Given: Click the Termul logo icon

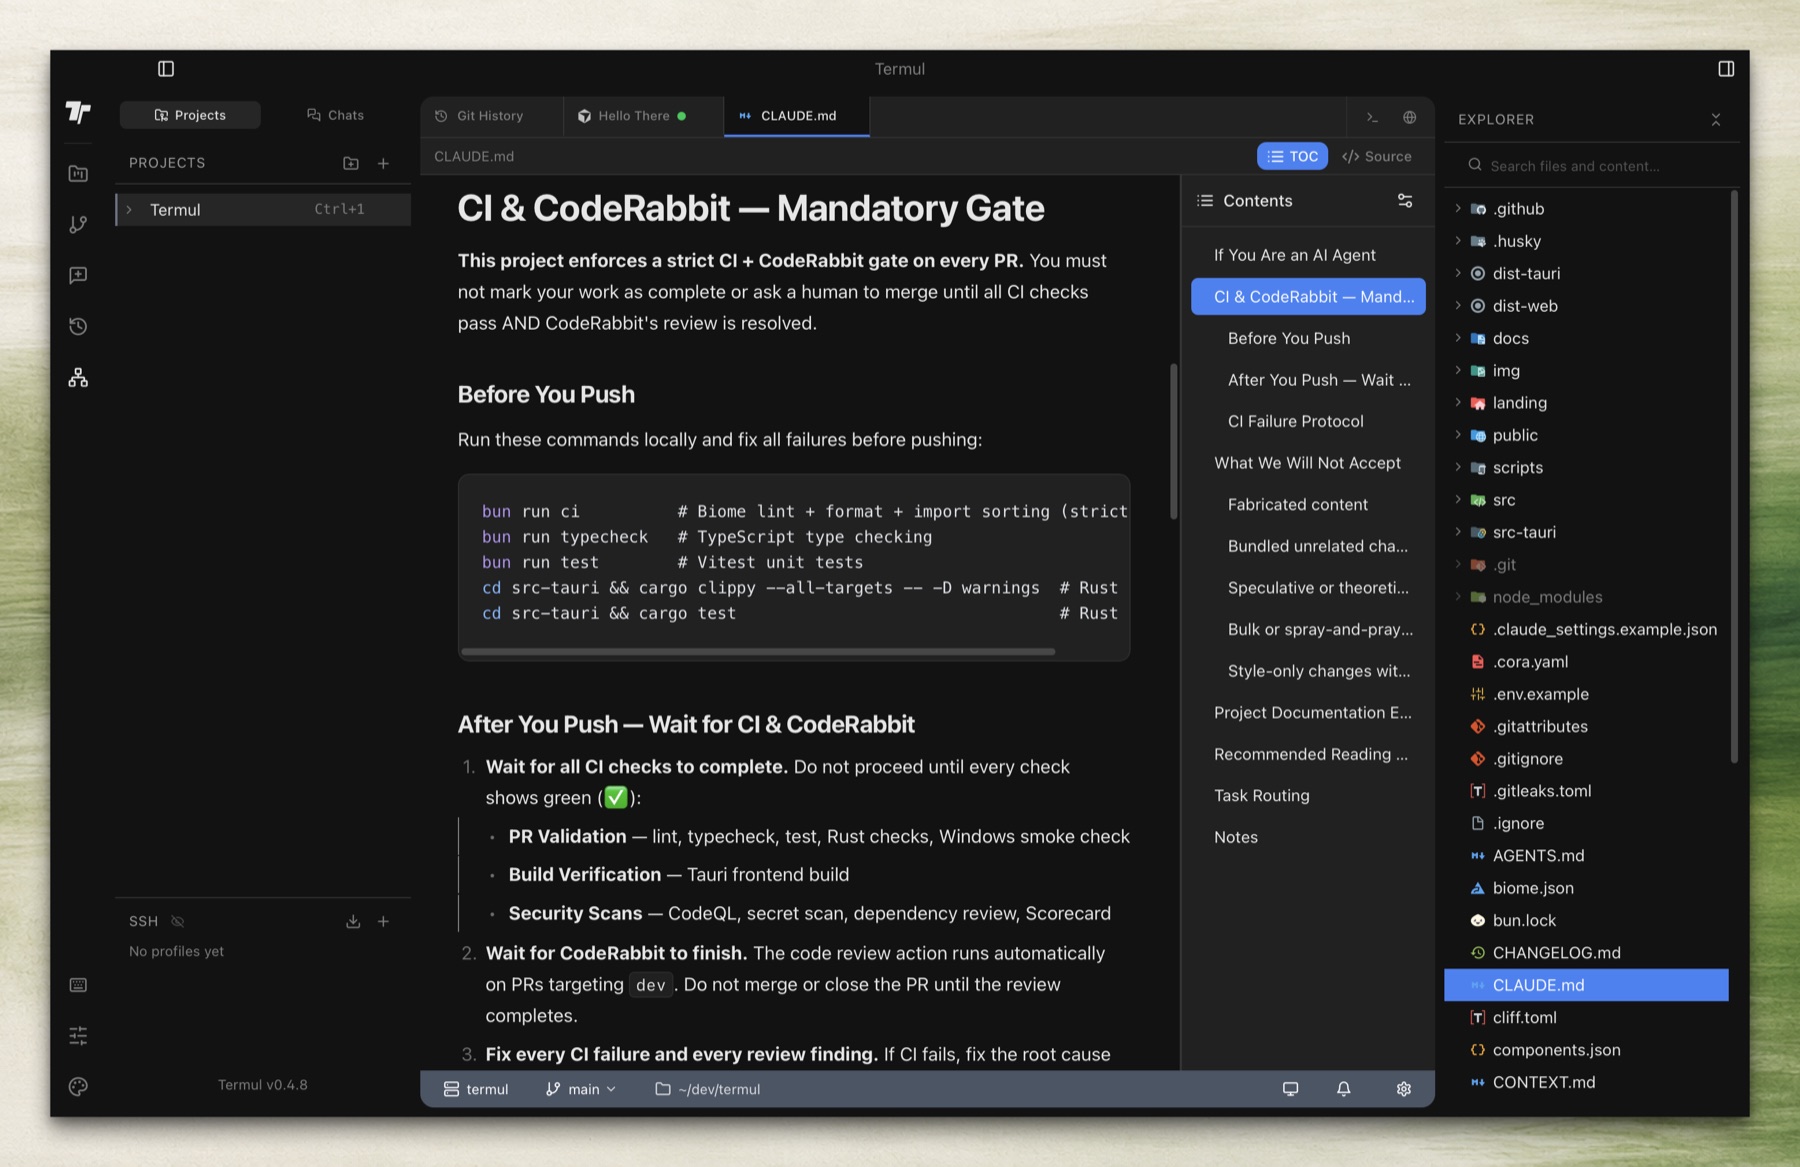Looking at the screenshot, I should tap(78, 113).
